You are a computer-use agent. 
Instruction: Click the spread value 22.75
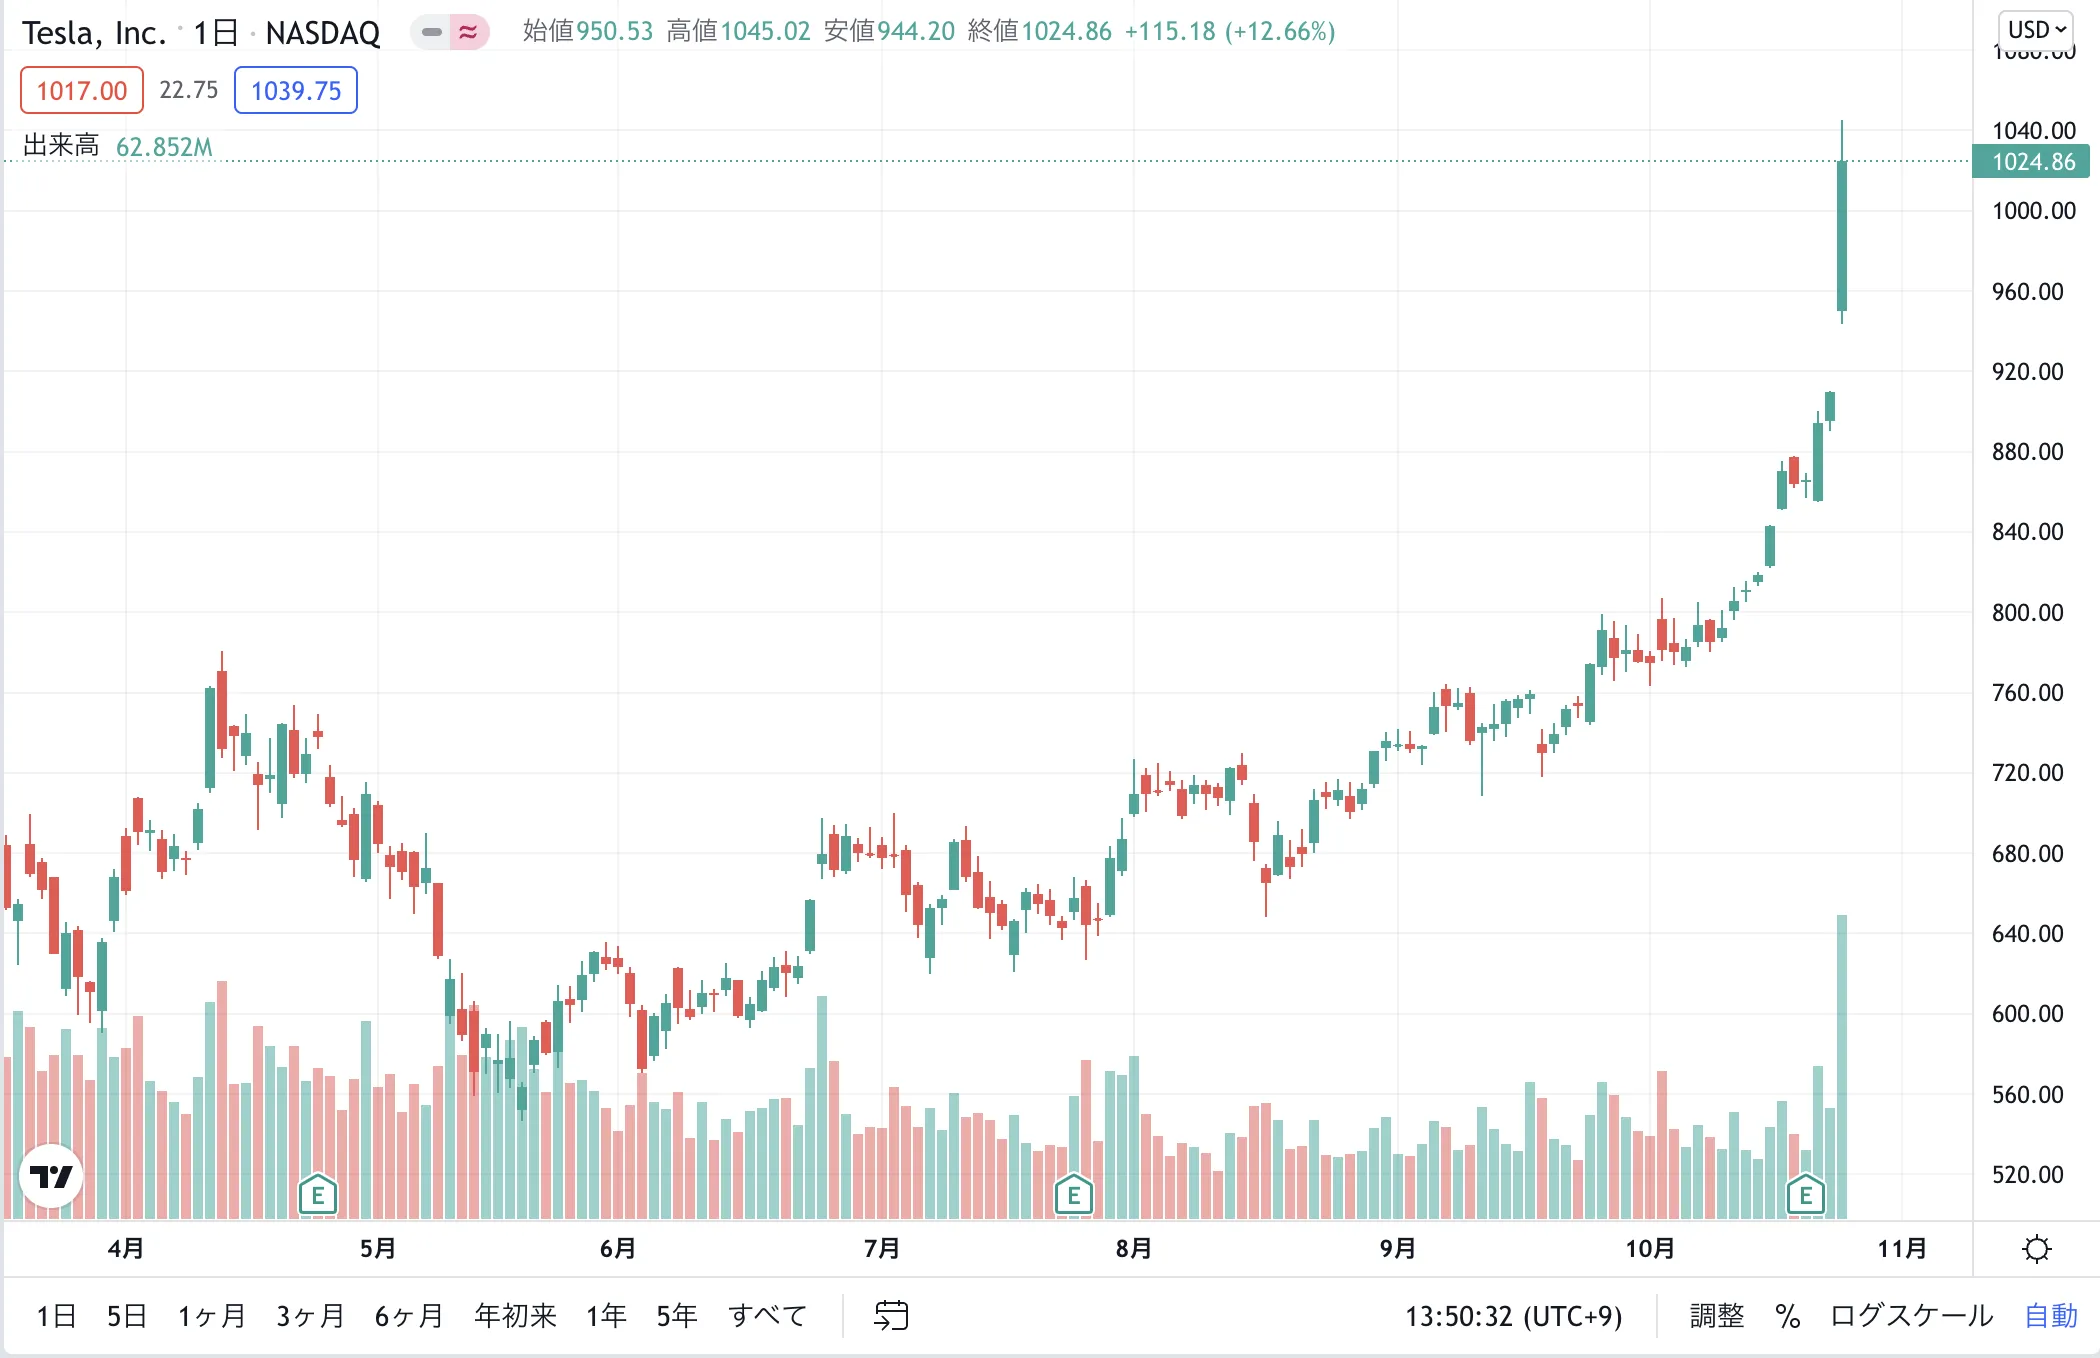(188, 90)
